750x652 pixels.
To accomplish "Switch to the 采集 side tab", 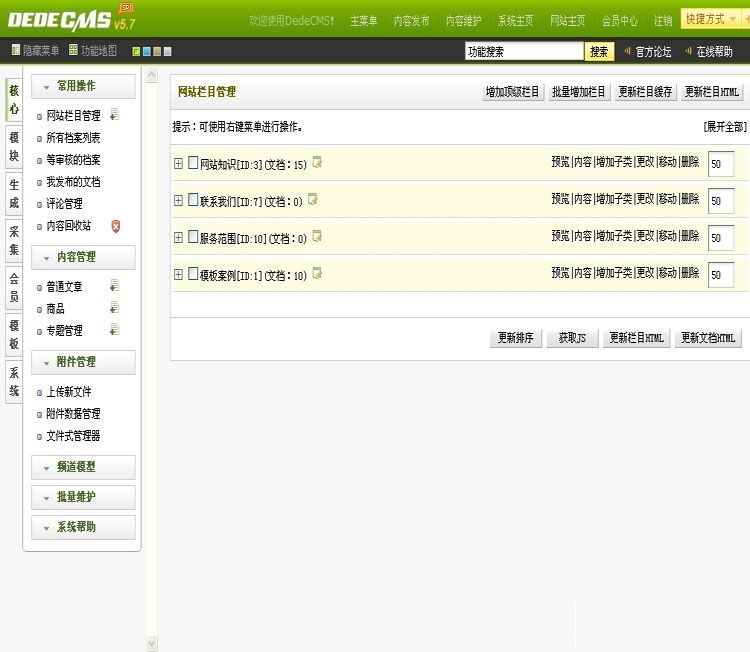I will (x=14, y=241).
